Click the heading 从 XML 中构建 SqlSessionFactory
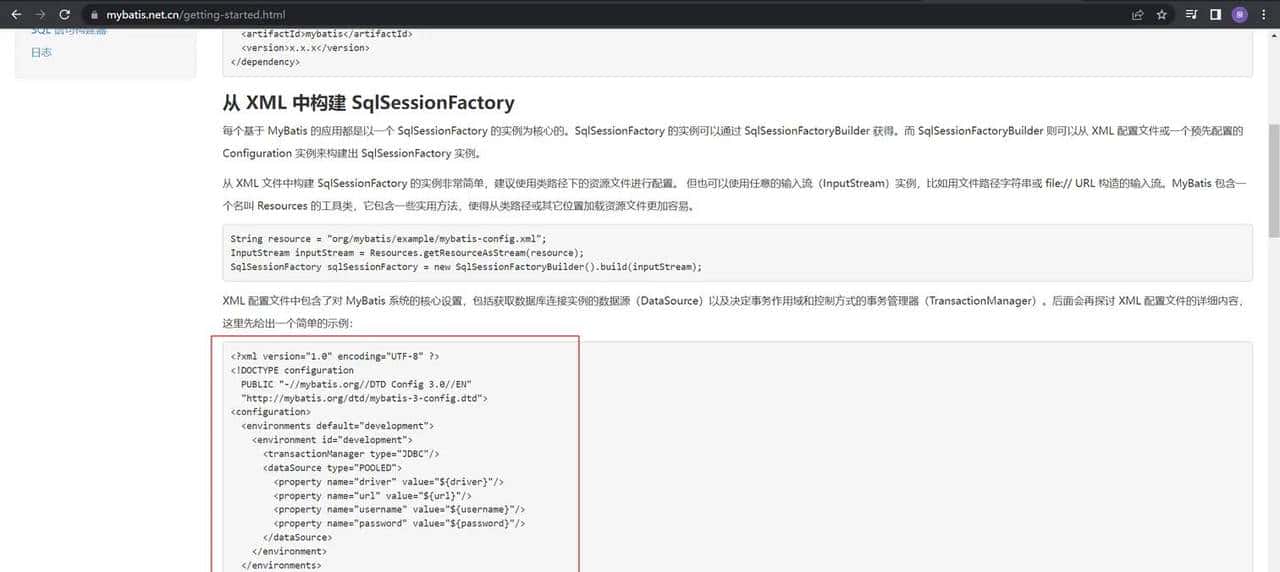Viewport: 1280px width, 572px height. coord(368,102)
